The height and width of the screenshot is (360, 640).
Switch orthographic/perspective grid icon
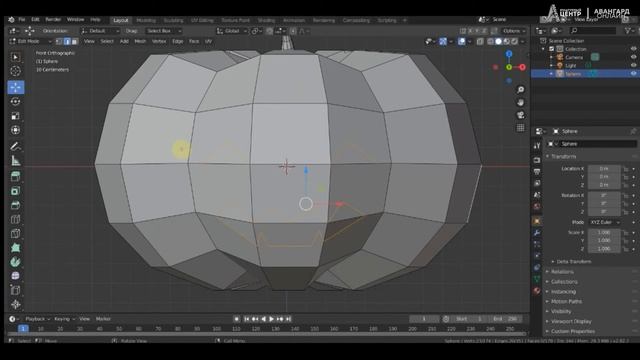(520, 128)
